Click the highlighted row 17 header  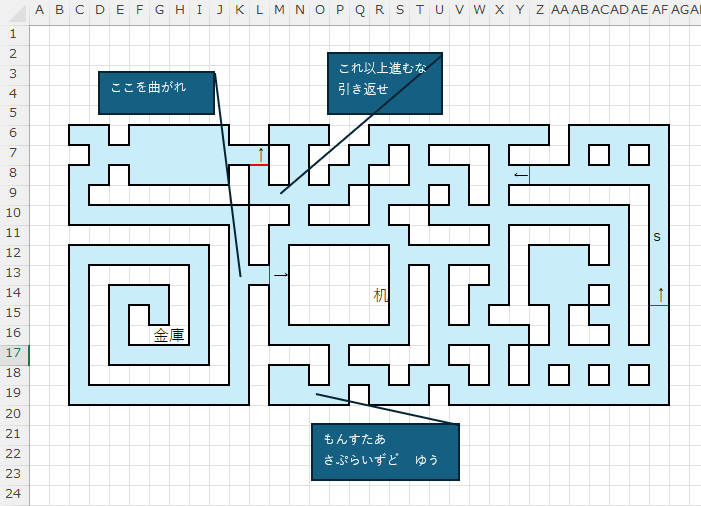click(14, 354)
